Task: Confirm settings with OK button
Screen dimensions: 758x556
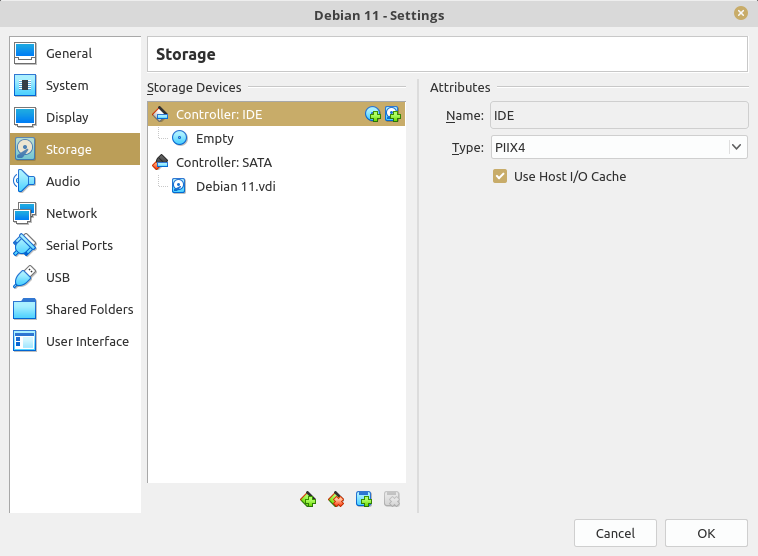Action: tap(706, 533)
